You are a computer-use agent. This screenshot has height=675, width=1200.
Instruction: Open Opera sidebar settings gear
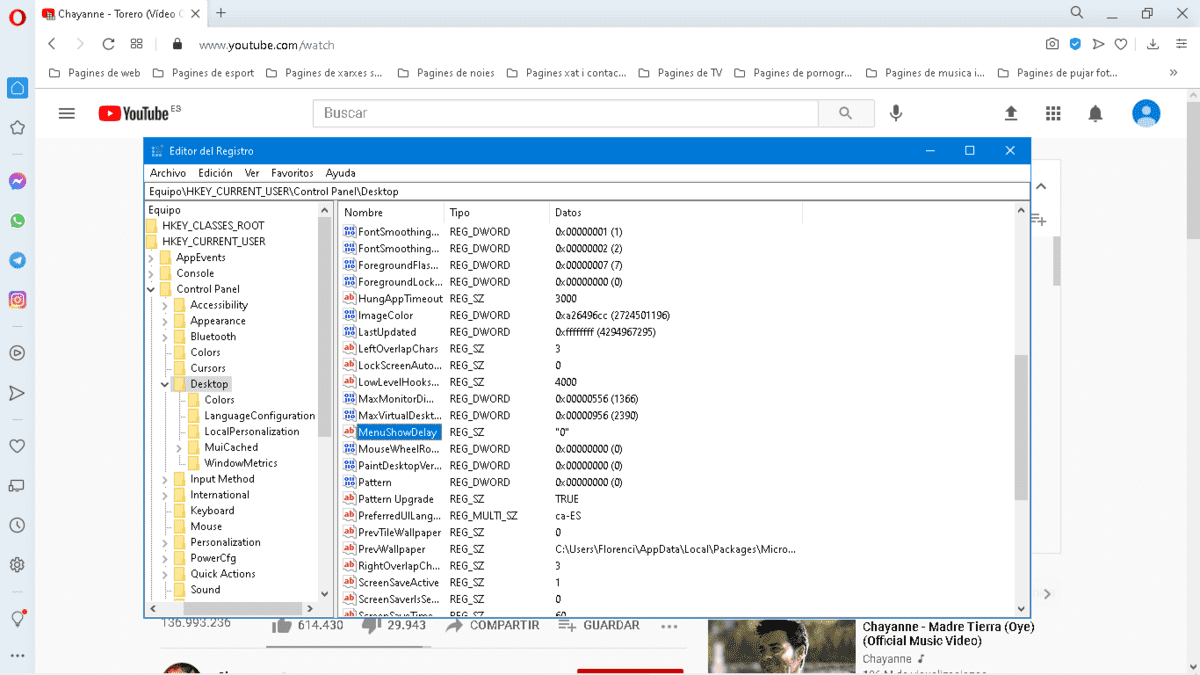(x=17, y=565)
